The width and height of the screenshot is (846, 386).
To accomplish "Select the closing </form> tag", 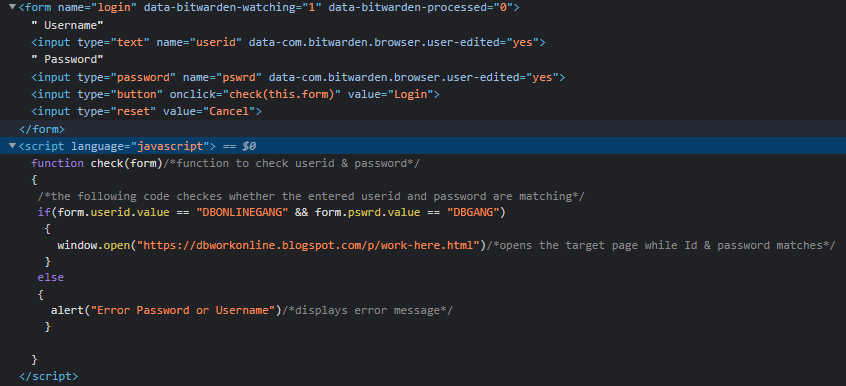I will pos(42,129).
